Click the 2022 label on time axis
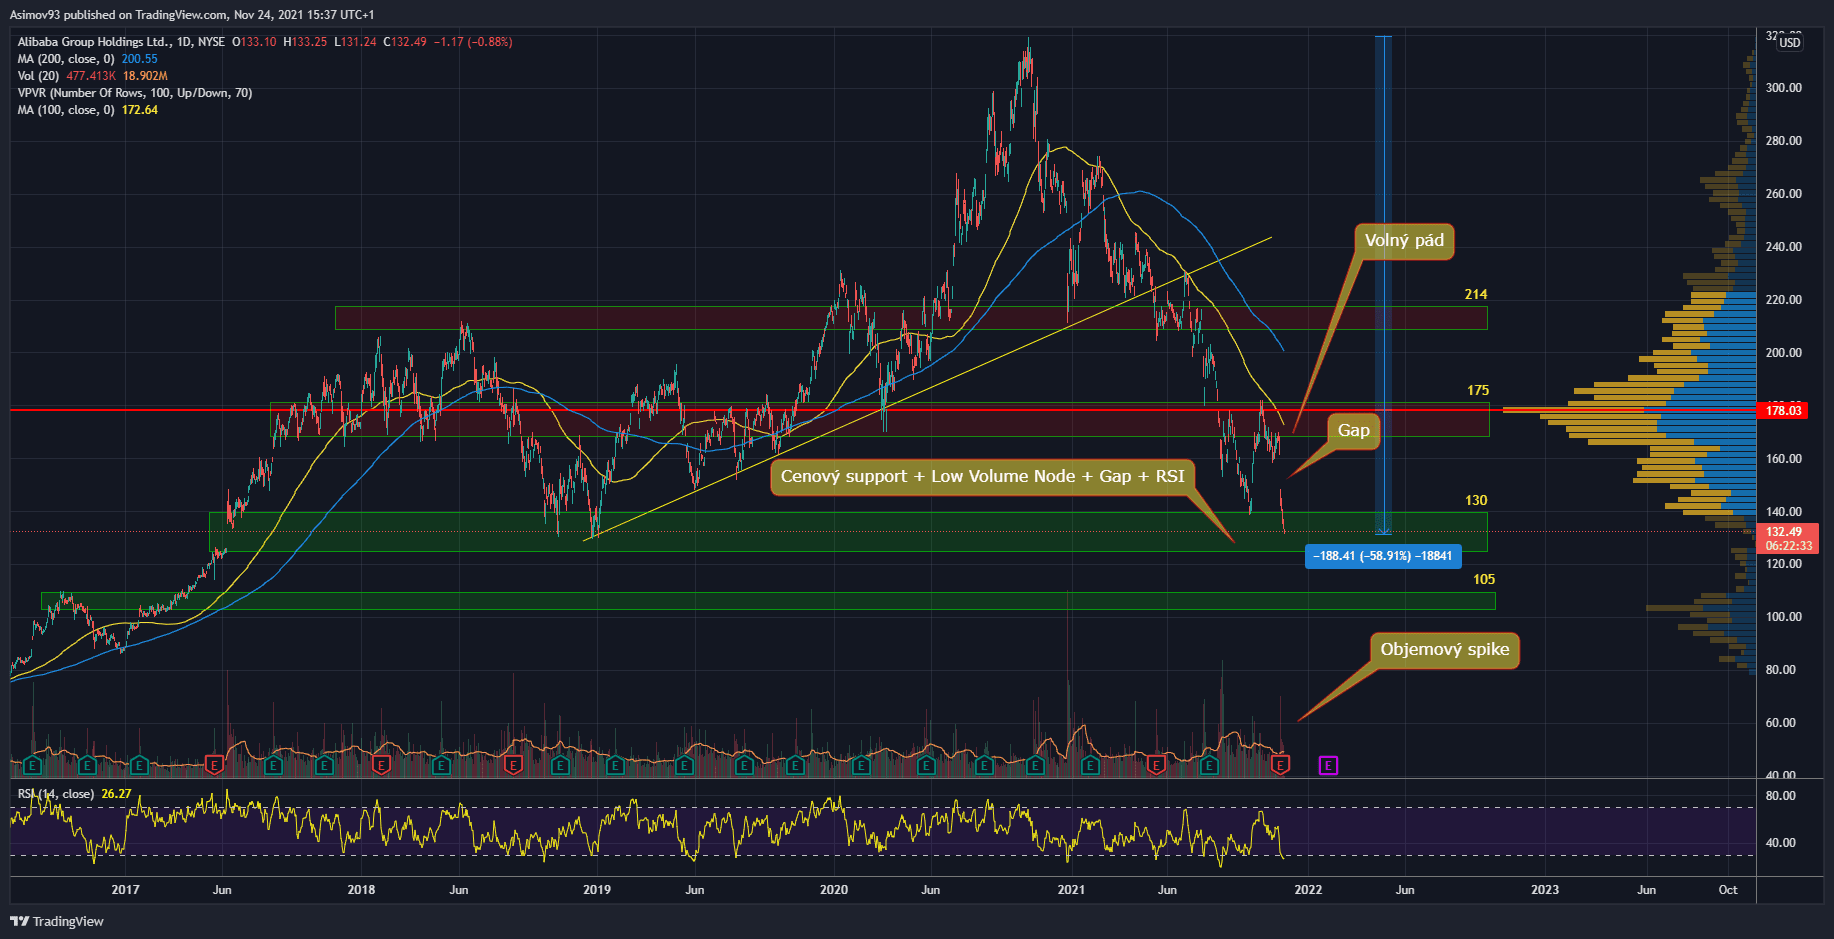1834x939 pixels. coord(1307,890)
